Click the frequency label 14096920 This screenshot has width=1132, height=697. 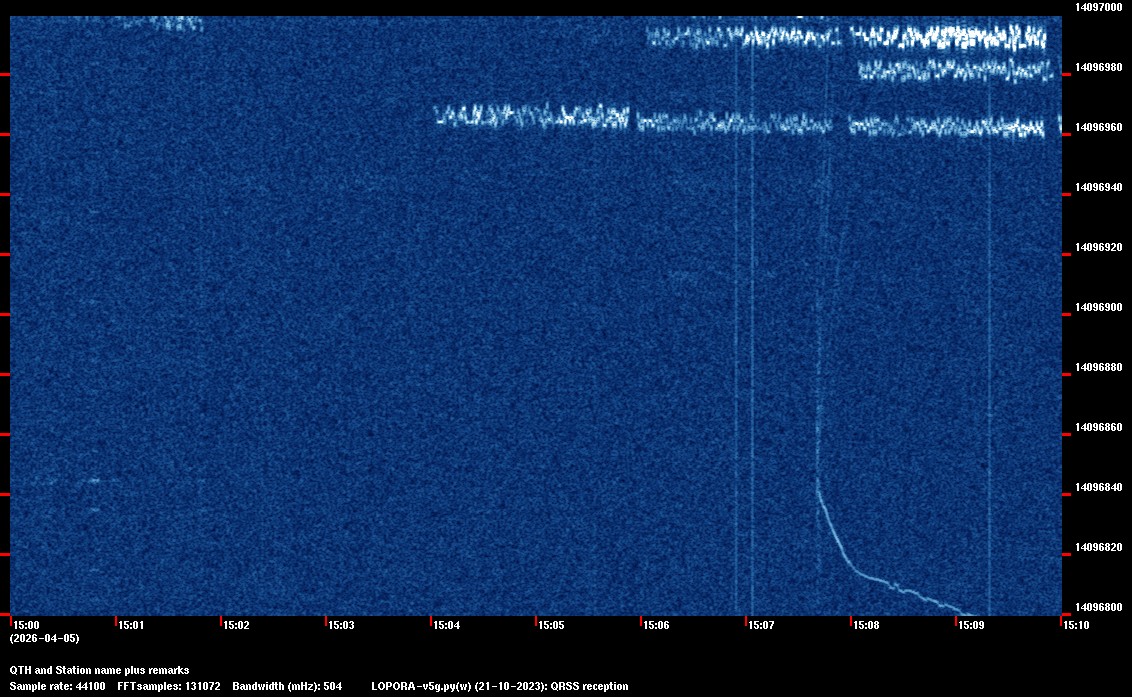1098,247
